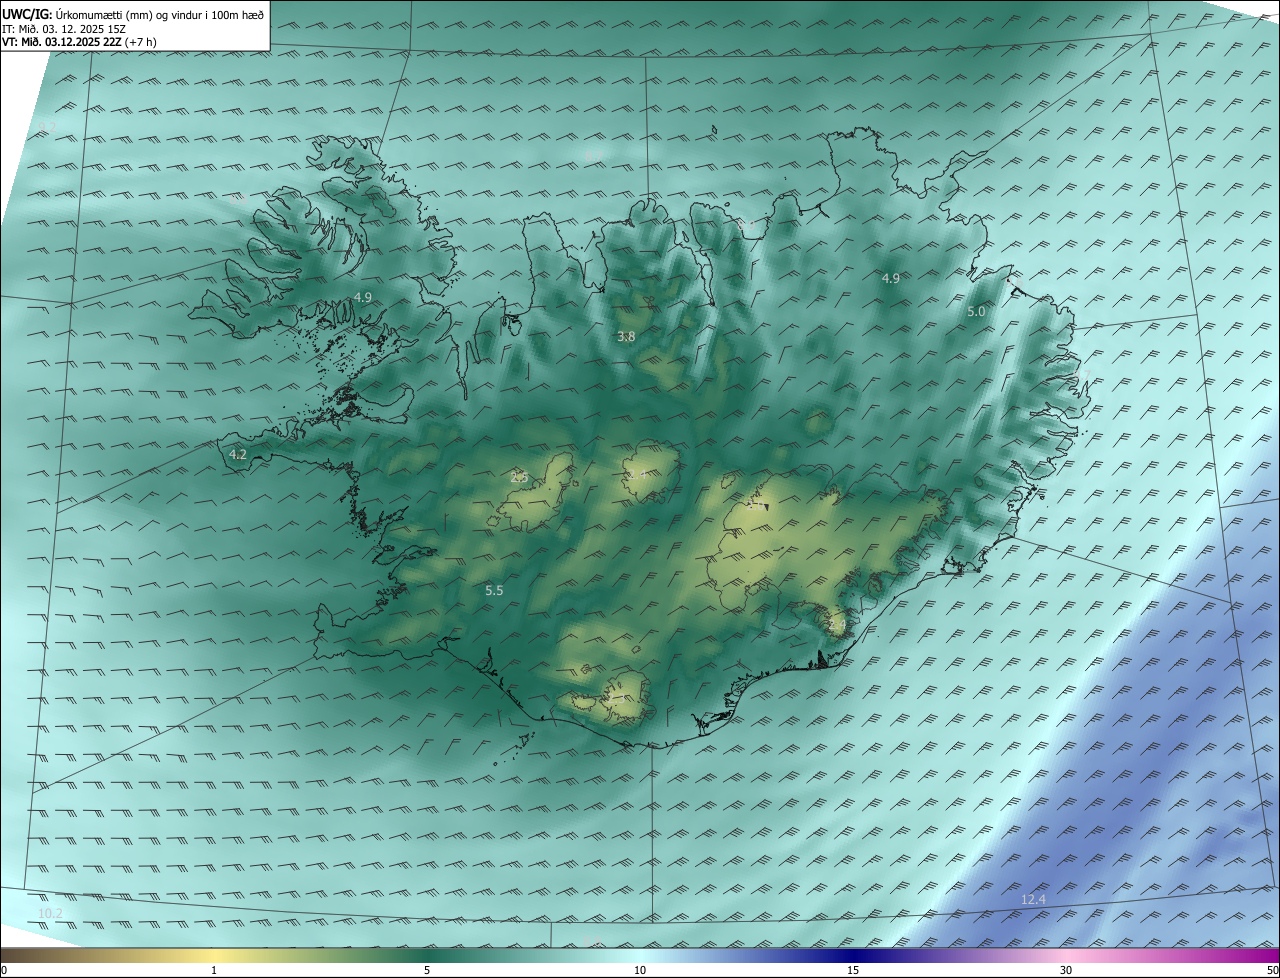
Task: Click the colorbar tick label 5
Action: (427, 971)
